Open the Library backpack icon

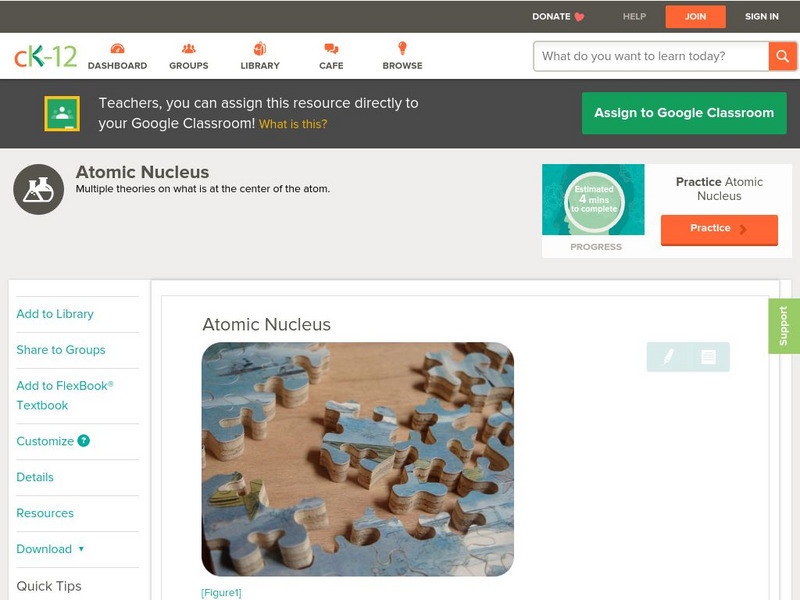coord(260,48)
